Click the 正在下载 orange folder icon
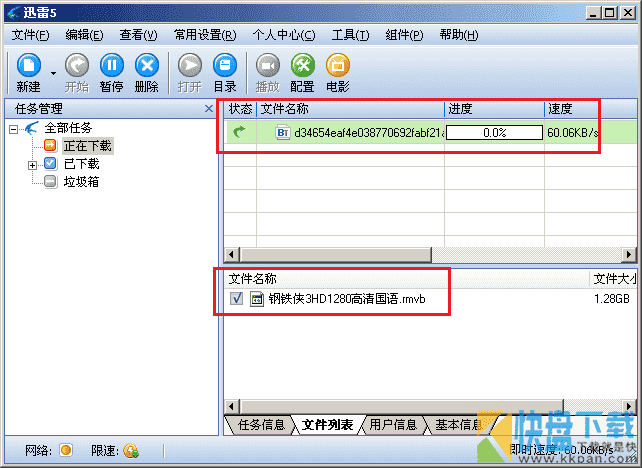Image resolution: width=642 pixels, height=468 pixels. coord(50,145)
